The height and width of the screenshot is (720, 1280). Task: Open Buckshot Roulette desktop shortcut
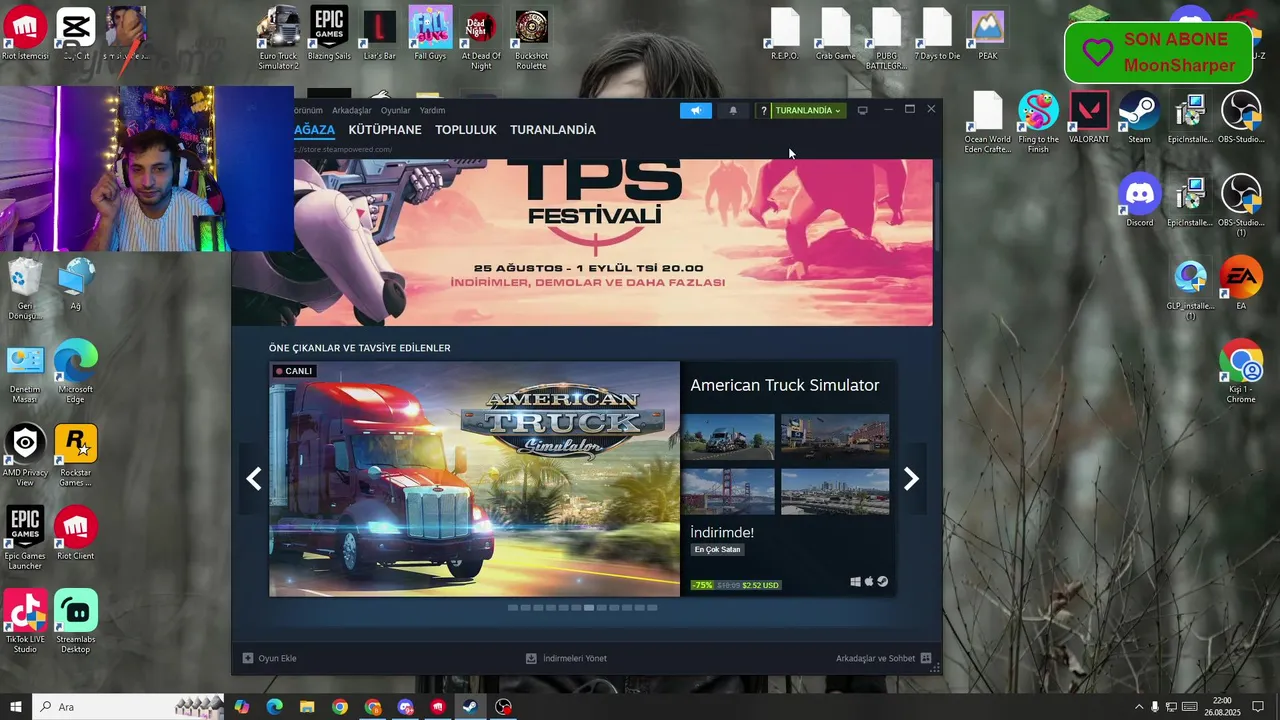point(531,38)
